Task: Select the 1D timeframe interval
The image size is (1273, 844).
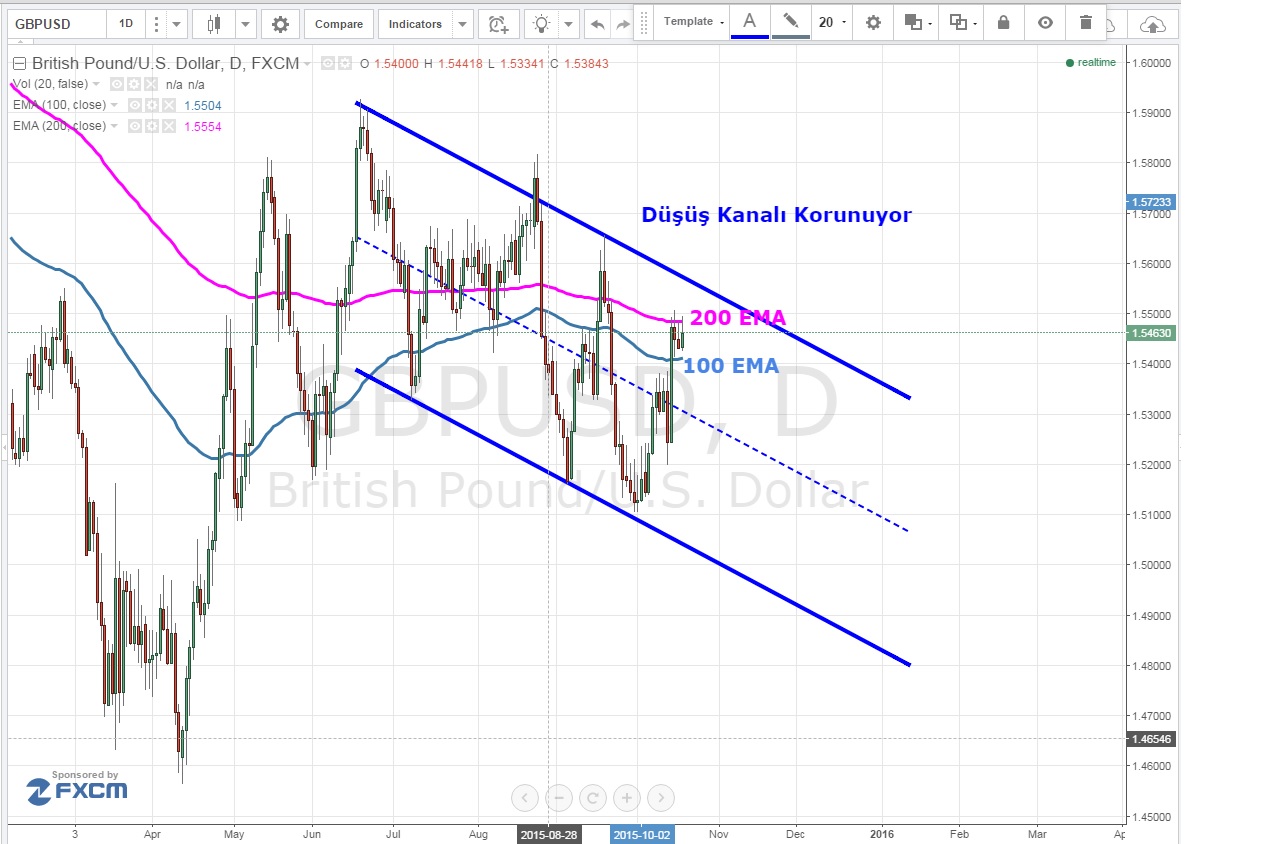Action: click(125, 24)
